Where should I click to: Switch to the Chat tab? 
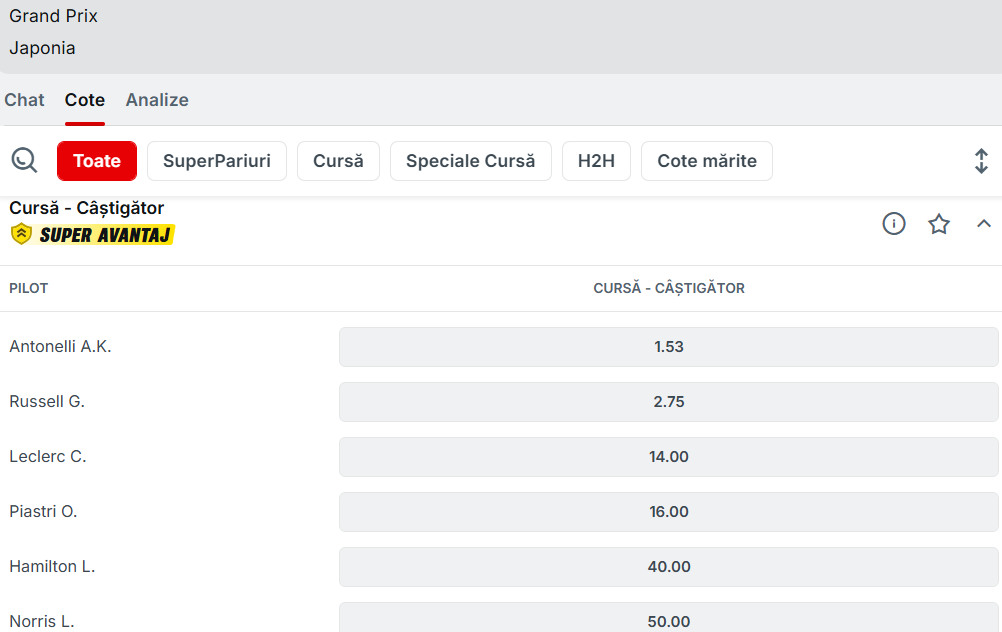point(25,100)
